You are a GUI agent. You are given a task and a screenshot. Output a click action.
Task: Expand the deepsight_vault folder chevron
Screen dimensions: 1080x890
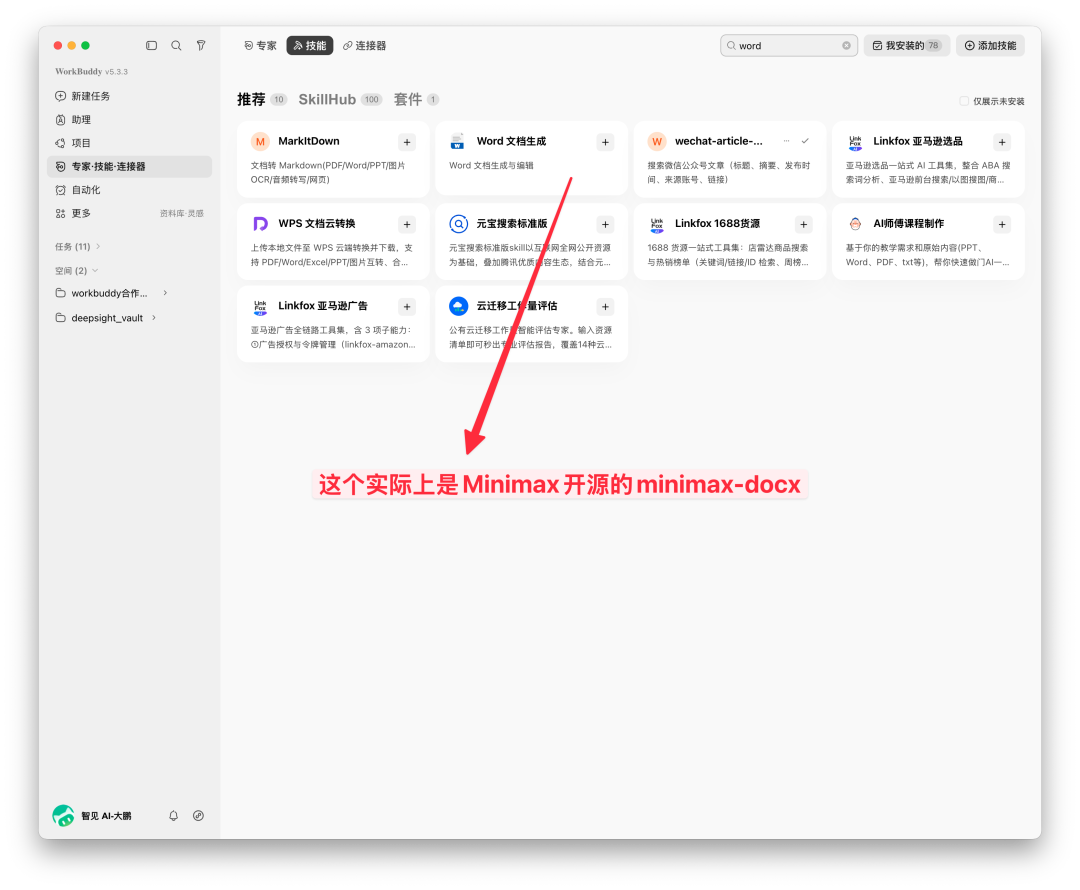coord(154,318)
